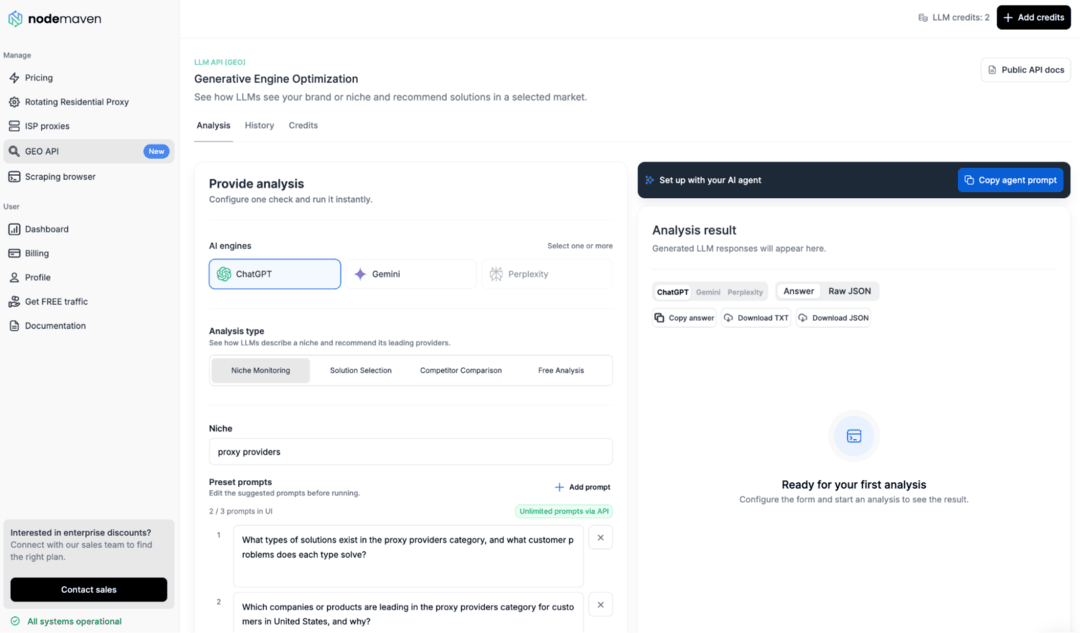Click Contact sales button
This screenshot has height=633, width=1080.
tap(89, 590)
